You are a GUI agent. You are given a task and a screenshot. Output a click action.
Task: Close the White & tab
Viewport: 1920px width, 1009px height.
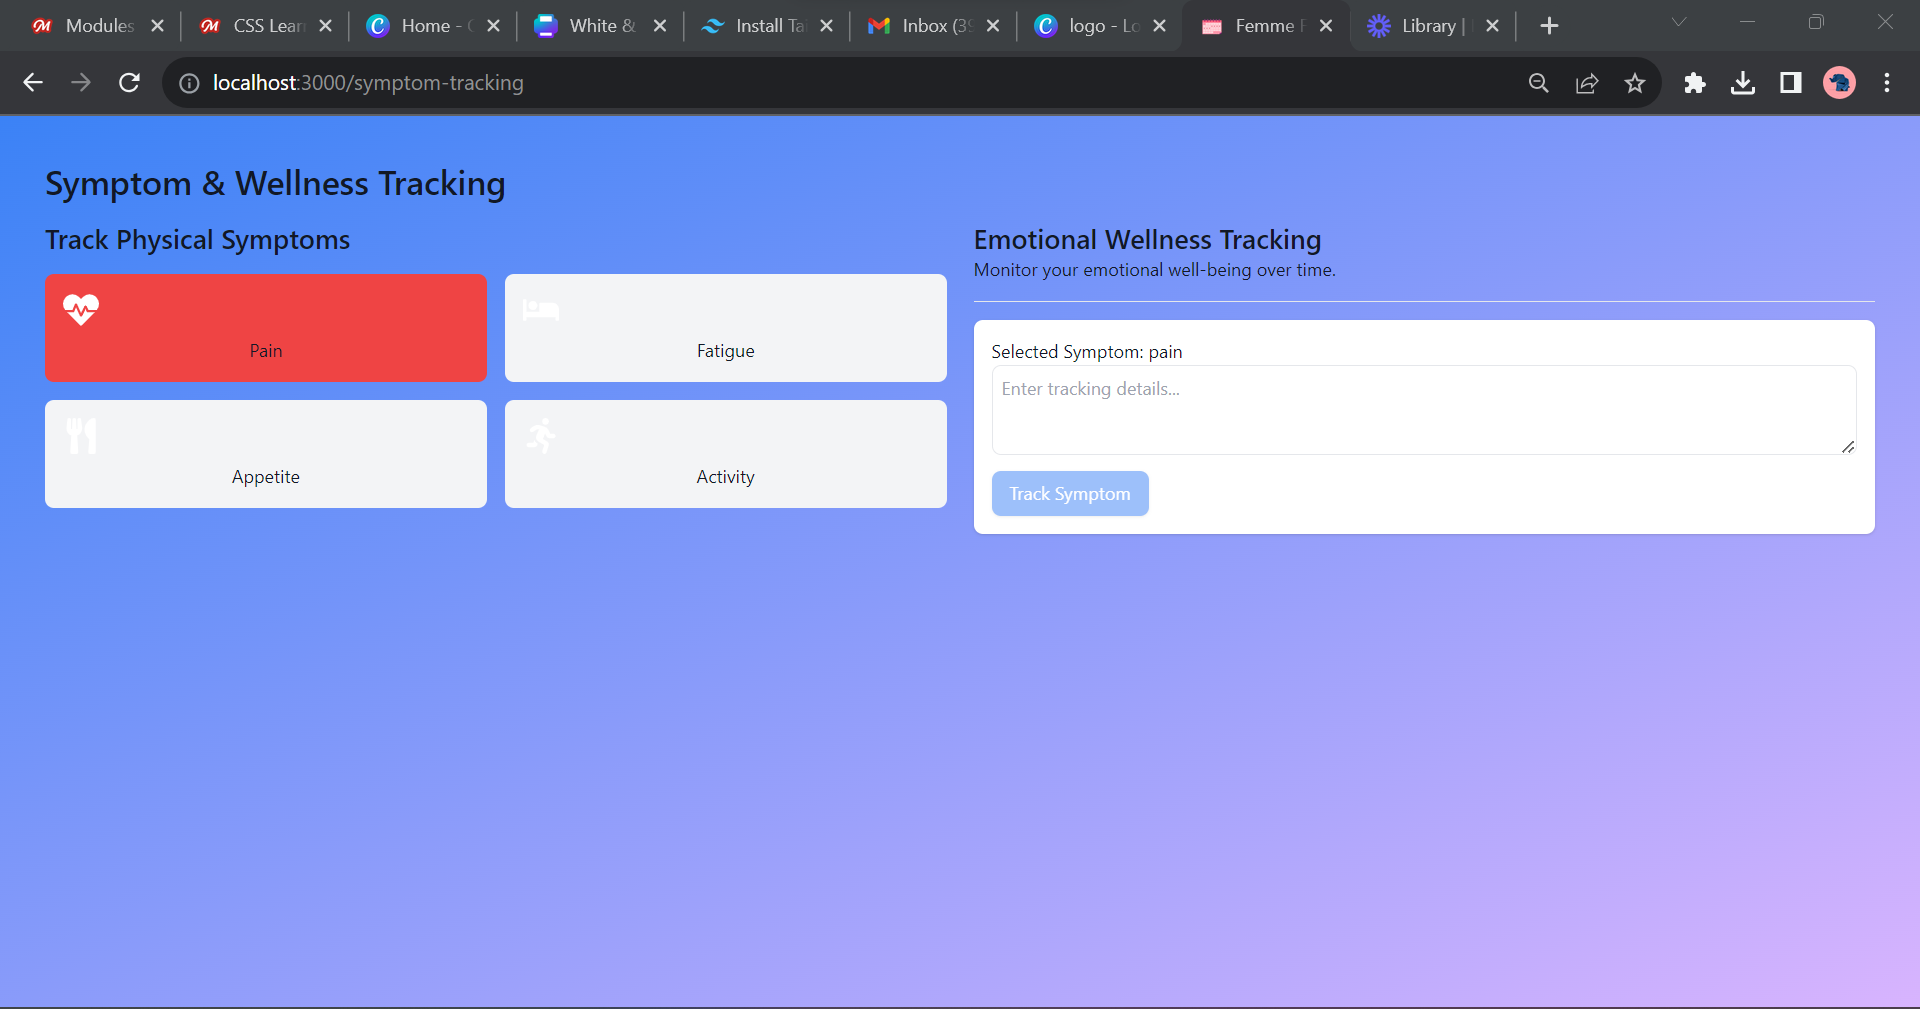point(660,26)
